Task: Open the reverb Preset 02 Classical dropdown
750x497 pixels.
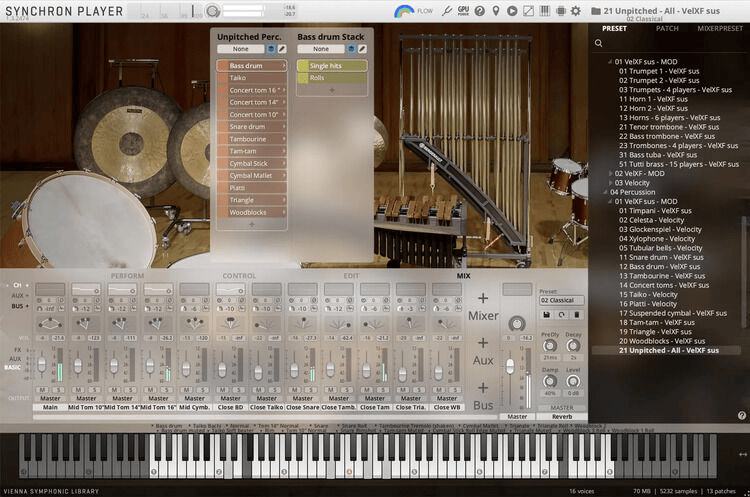Action: click(562, 300)
